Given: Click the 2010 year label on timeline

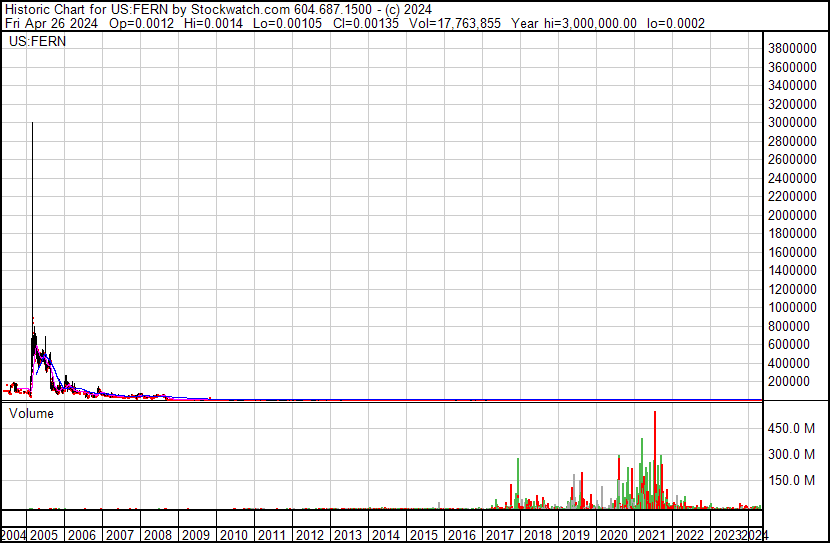Looking at the screenshot, I should (234, 535).
